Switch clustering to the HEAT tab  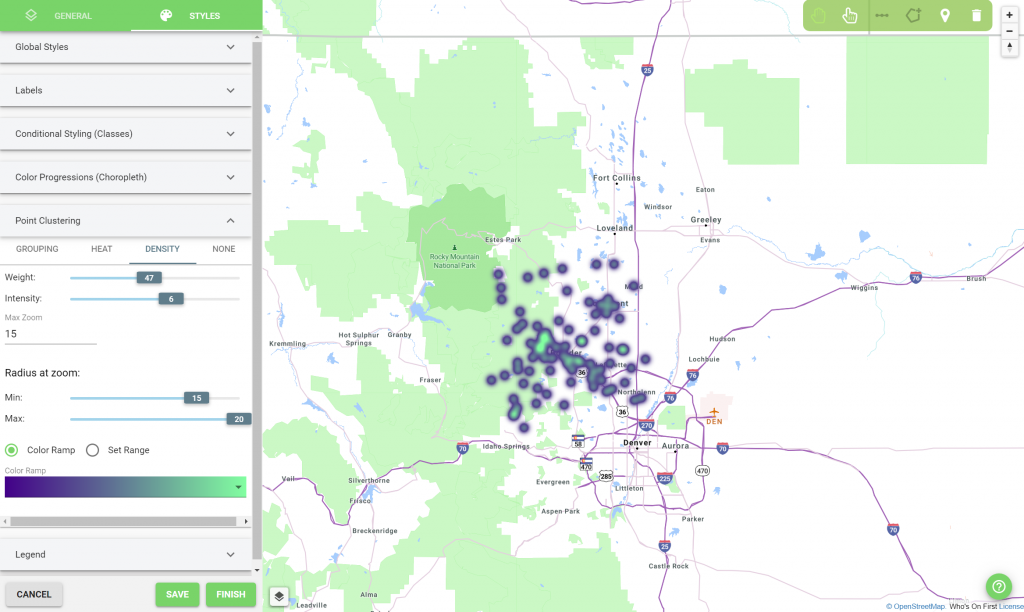[101, 249]
